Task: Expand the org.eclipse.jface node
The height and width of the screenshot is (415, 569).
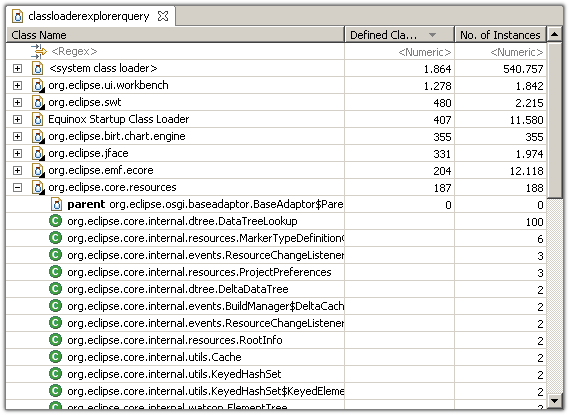Action: [17, 153]
